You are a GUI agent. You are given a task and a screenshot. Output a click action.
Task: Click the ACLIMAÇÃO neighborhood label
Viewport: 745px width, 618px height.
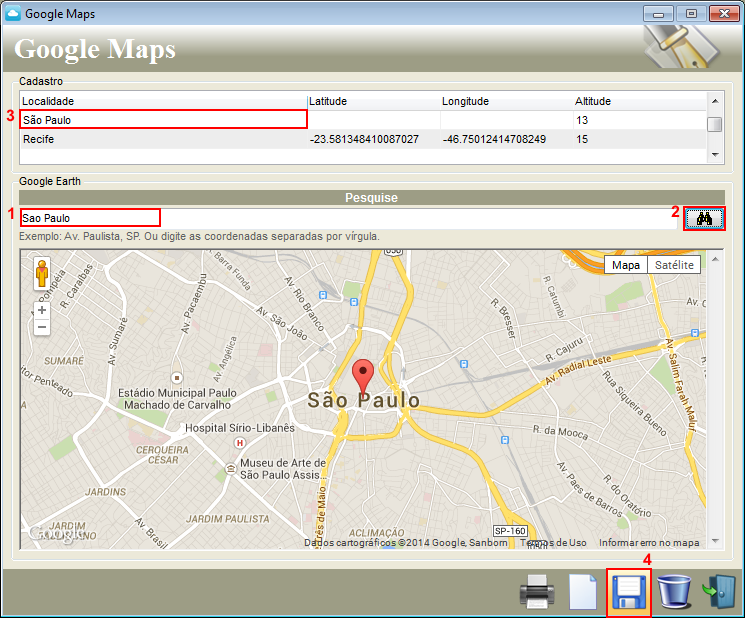pyautogui.click(x=377, y=533)
